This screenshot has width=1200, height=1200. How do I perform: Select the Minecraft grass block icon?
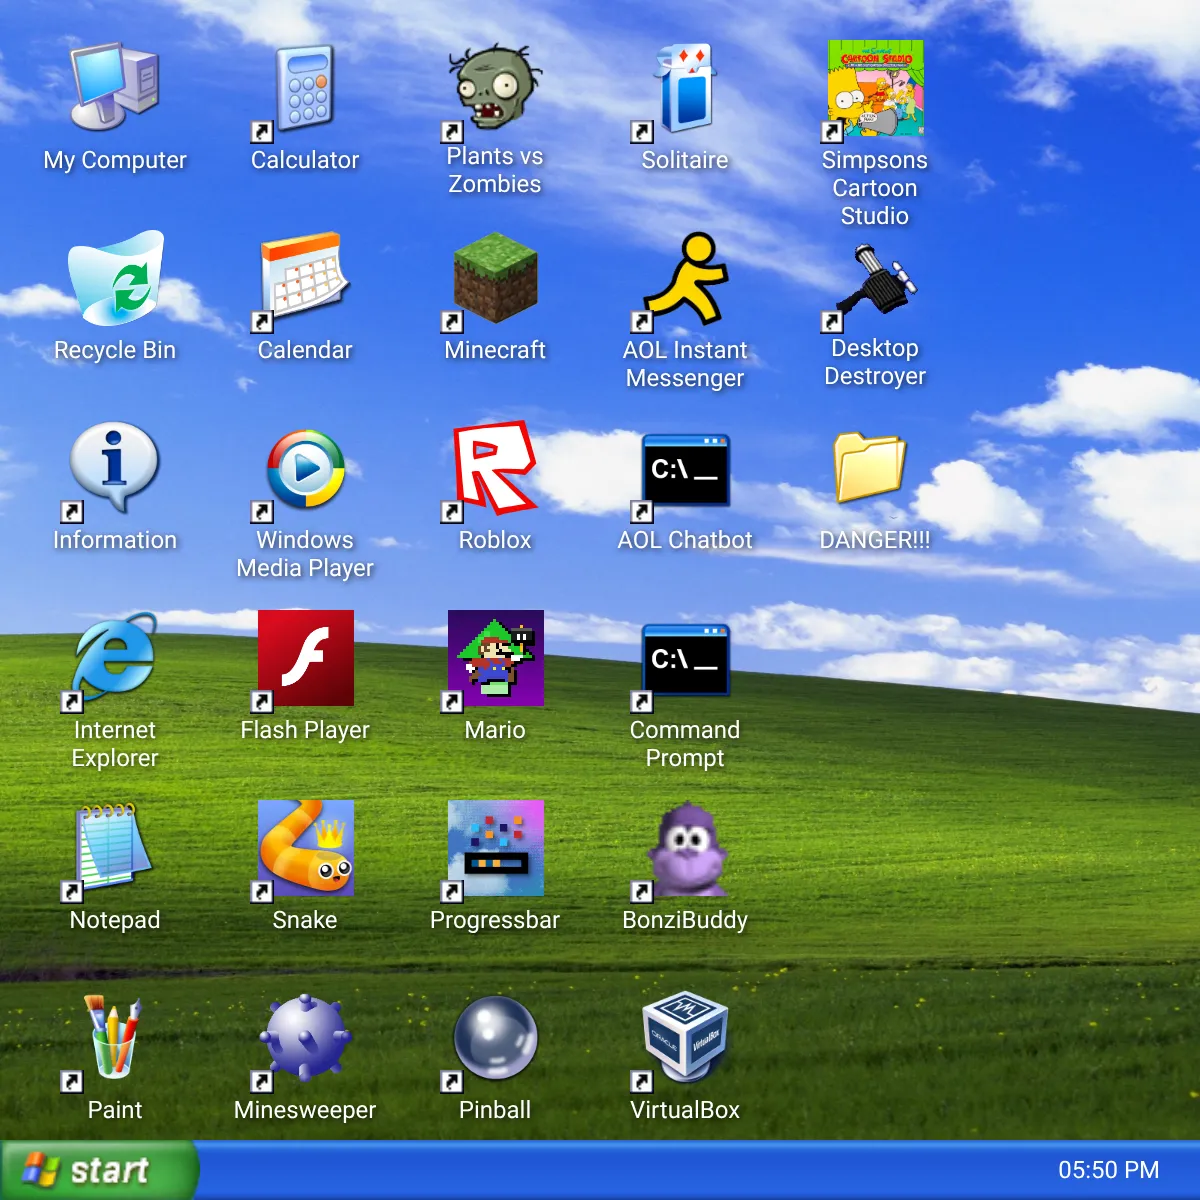tap(495, 280)
